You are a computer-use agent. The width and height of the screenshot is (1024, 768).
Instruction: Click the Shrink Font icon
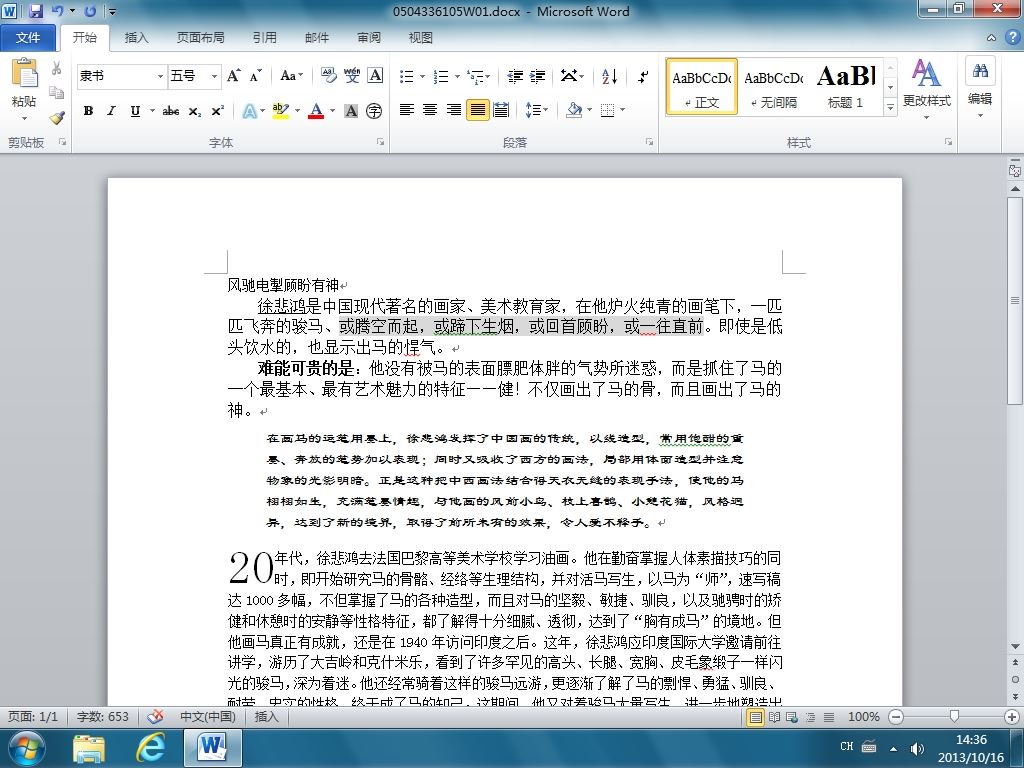[x=255, y=76]
